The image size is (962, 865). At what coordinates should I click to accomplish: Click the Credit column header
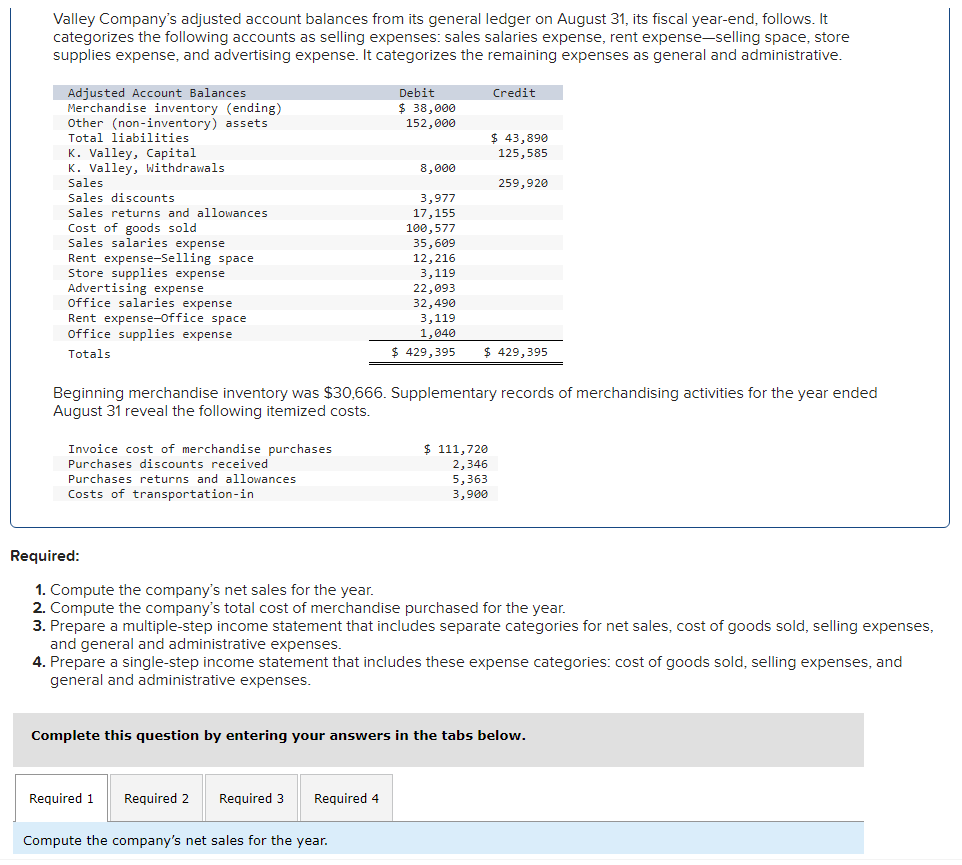(514, 93)
